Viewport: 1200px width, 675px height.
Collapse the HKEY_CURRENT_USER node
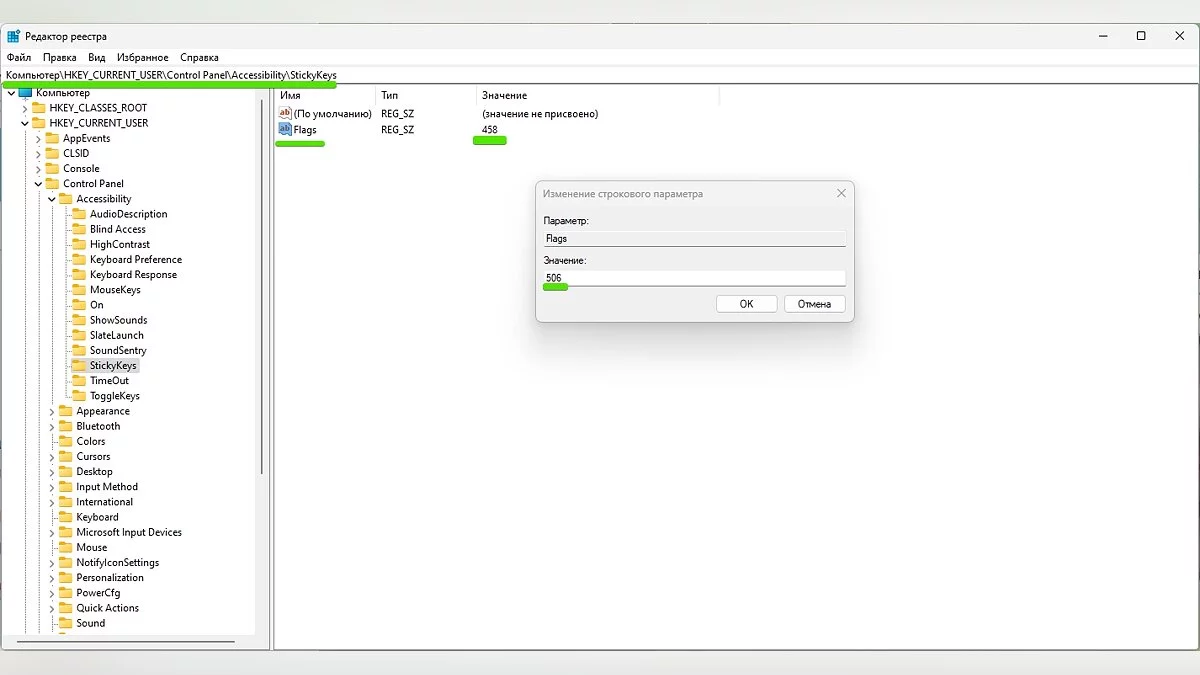point(25,123)
